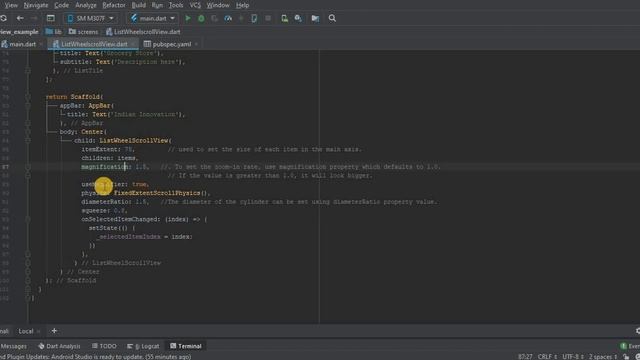Open the Terminal tool window
The height and width of the screenshot is (360, 640).
point(186,346)
